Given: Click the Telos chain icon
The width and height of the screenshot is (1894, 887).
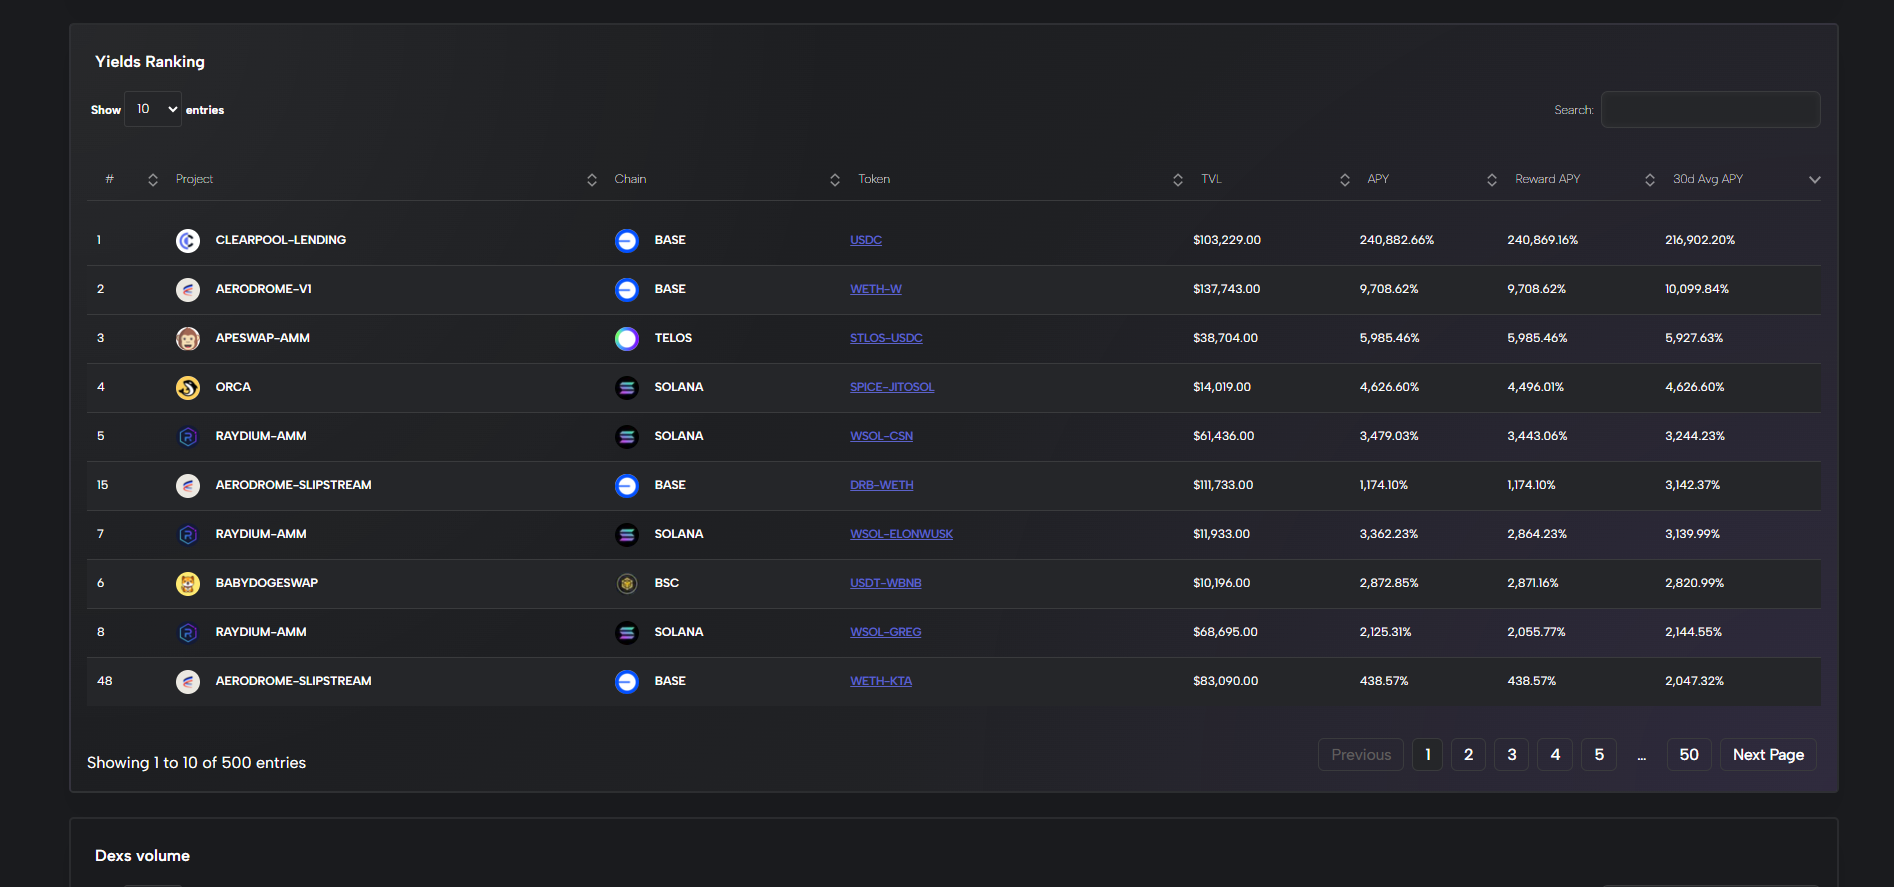Looking at the screenshot, I should tap(626, 339).
